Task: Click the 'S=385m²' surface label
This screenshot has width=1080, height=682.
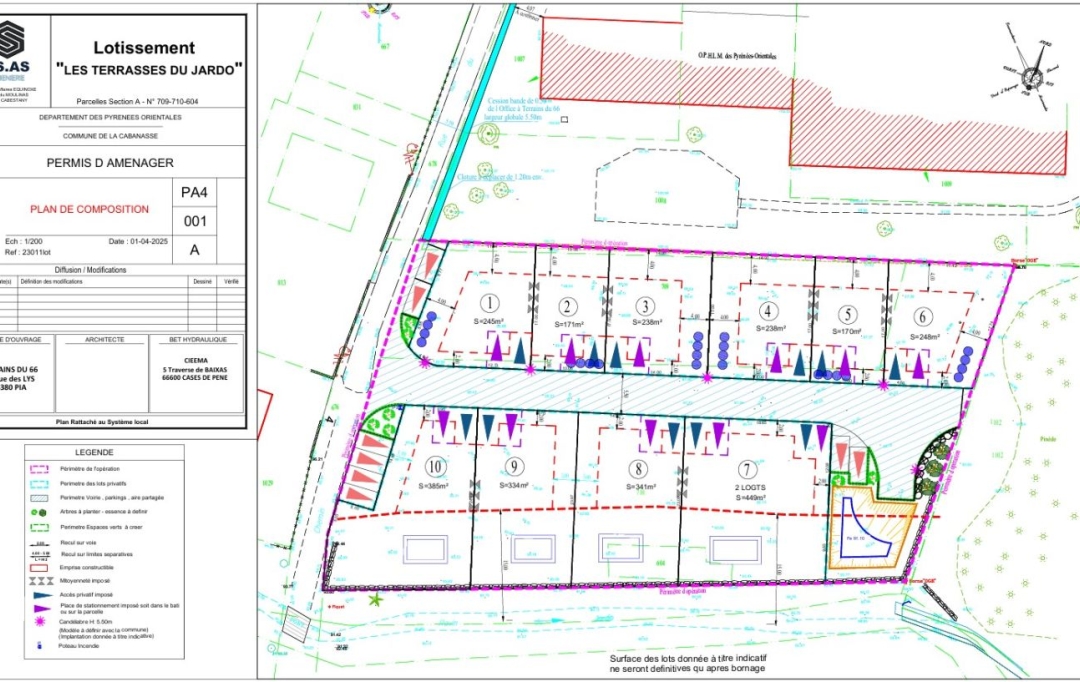Action: (x=434, y=486)
